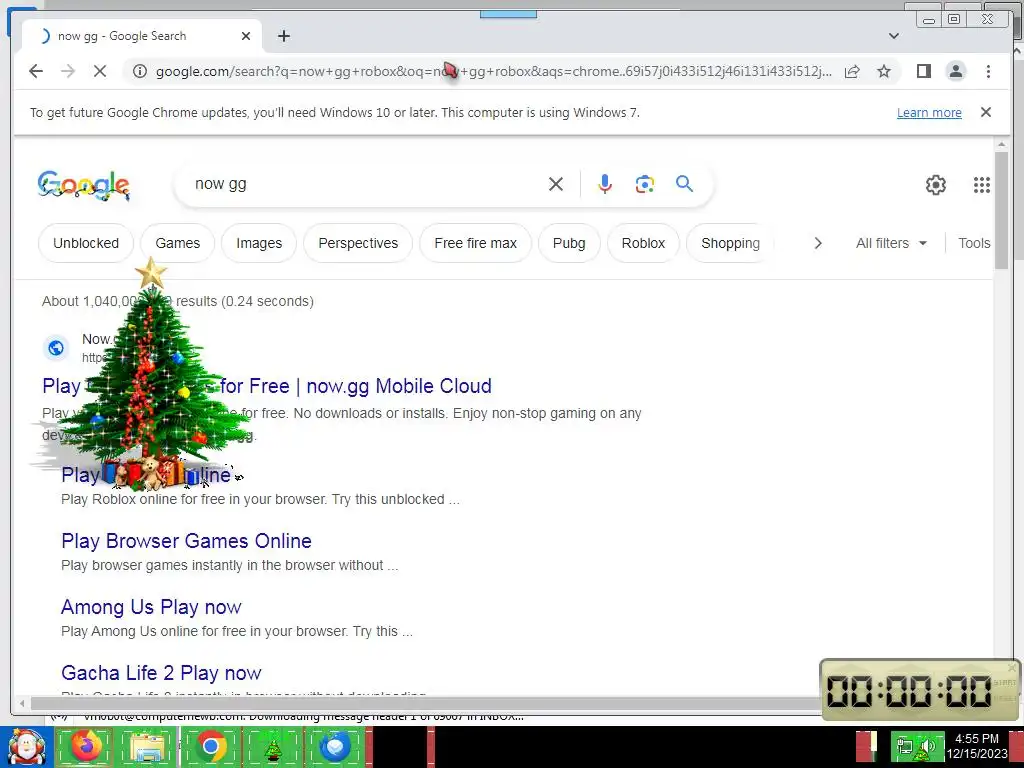
Task: Open Chrome three-dot menu
Action: 988,71
